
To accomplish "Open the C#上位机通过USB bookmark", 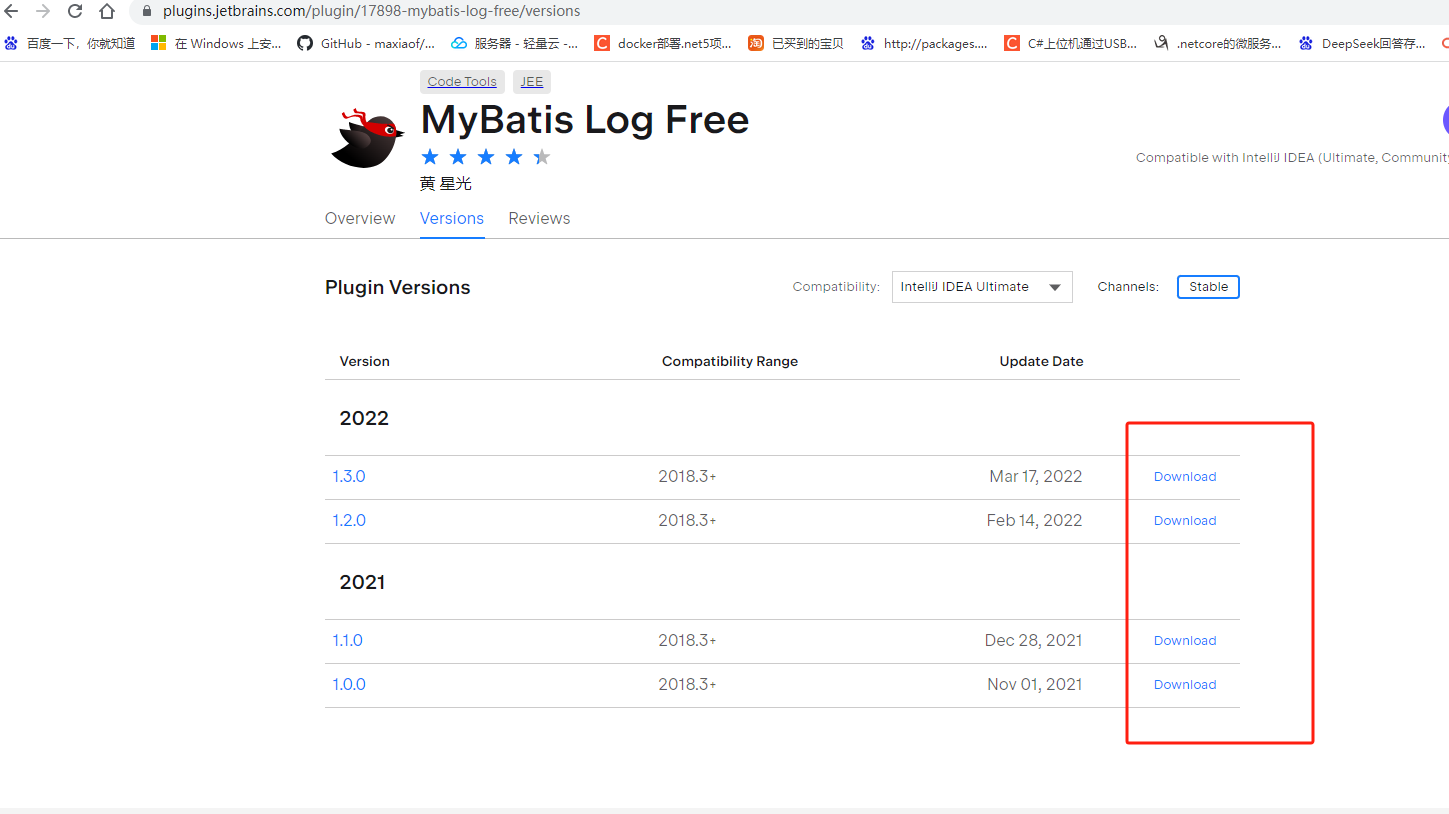I will click(x=1070, y=43).
